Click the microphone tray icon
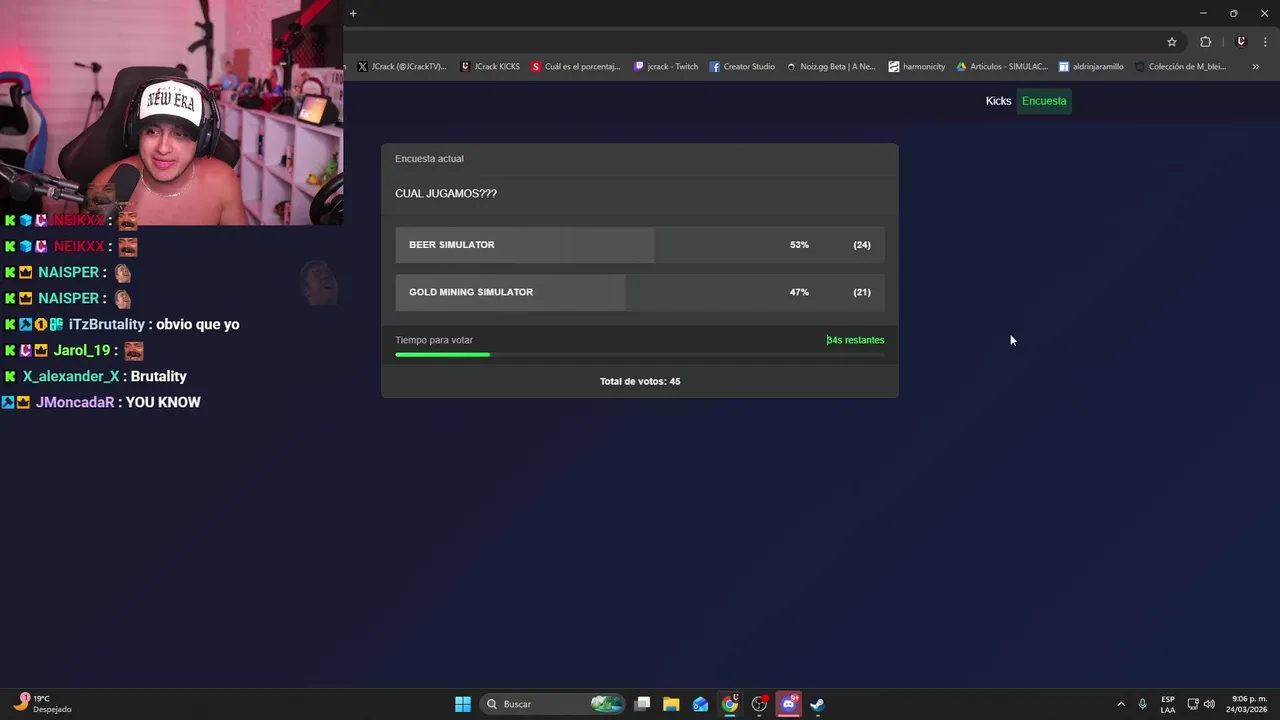Viewport: 1280px width, 720px height. click(1142, 704)
